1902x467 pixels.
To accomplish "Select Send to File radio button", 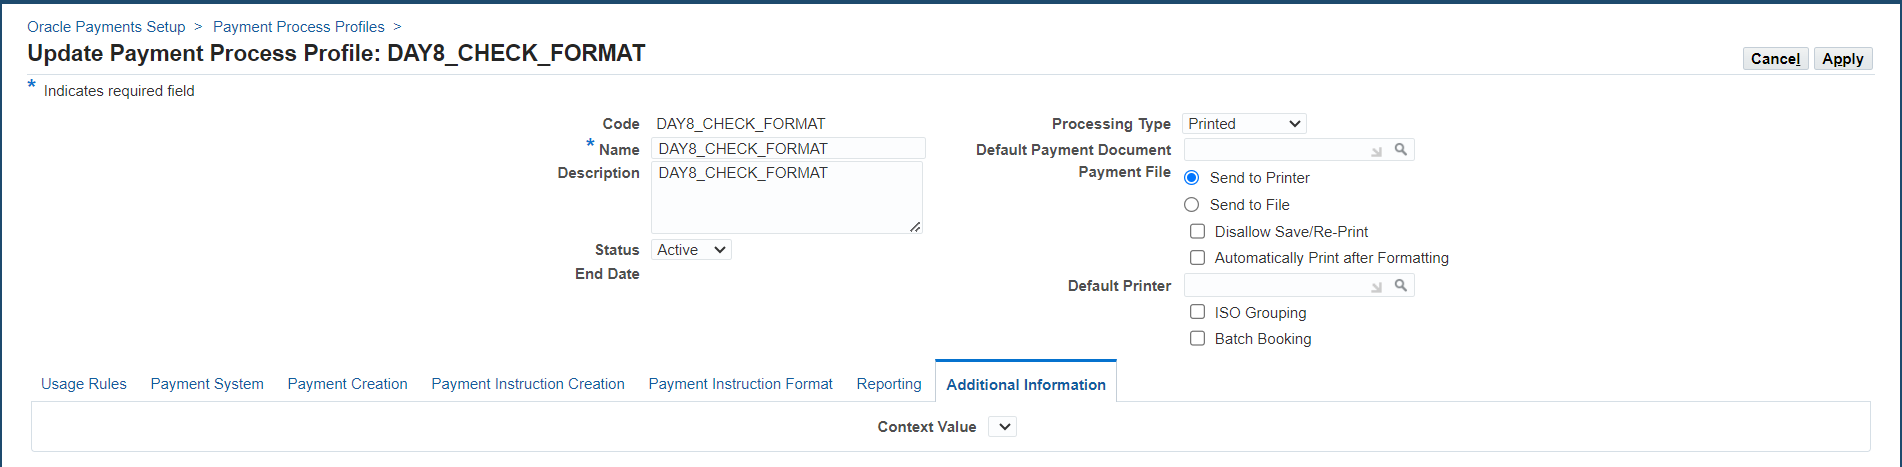I will click(1192, 204).
